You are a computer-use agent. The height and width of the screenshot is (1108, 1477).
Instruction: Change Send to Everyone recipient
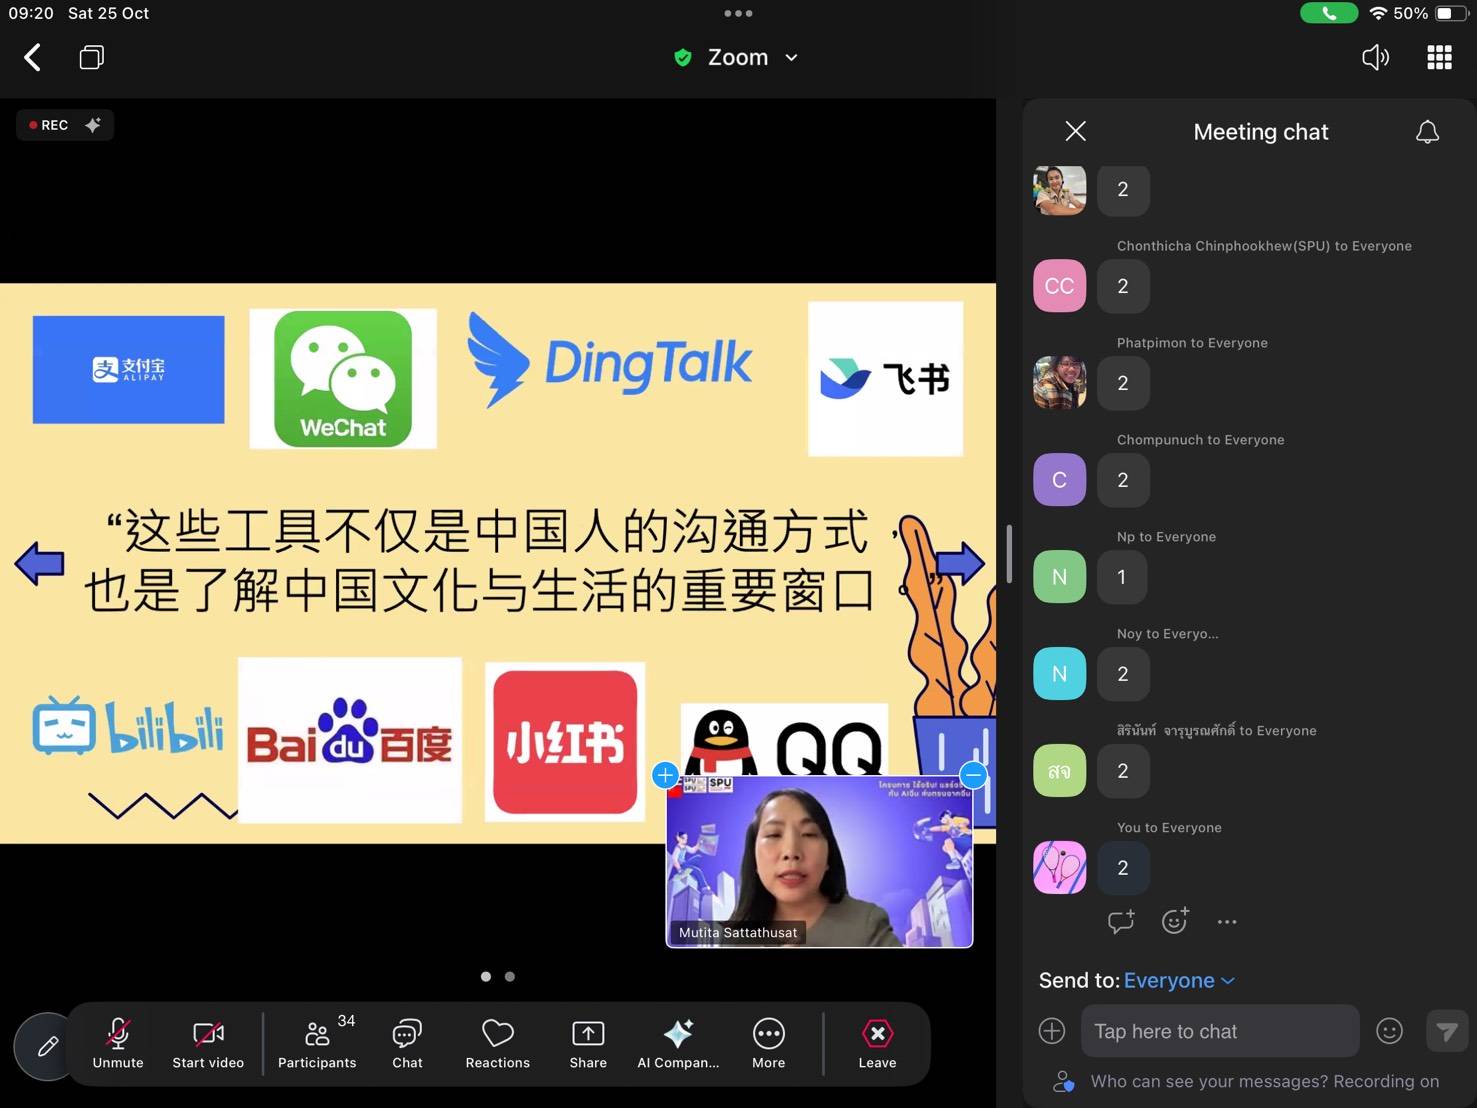click(1178, 980)
